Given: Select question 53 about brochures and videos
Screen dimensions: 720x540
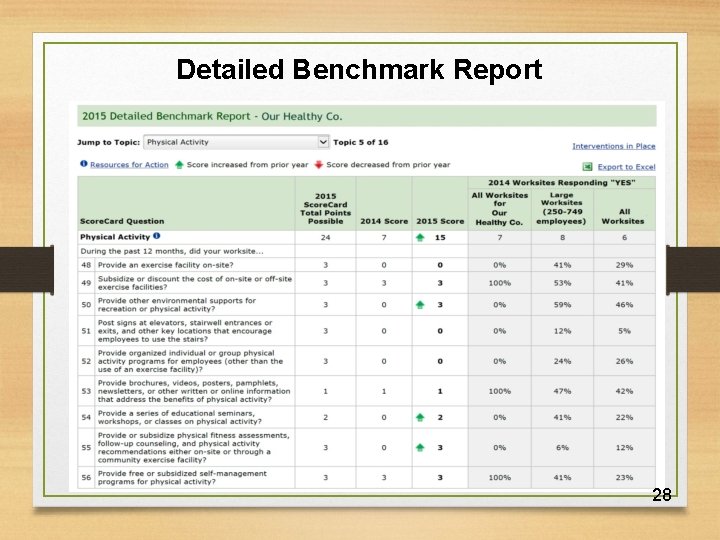Looking at the screenshot, I should 194,391.
